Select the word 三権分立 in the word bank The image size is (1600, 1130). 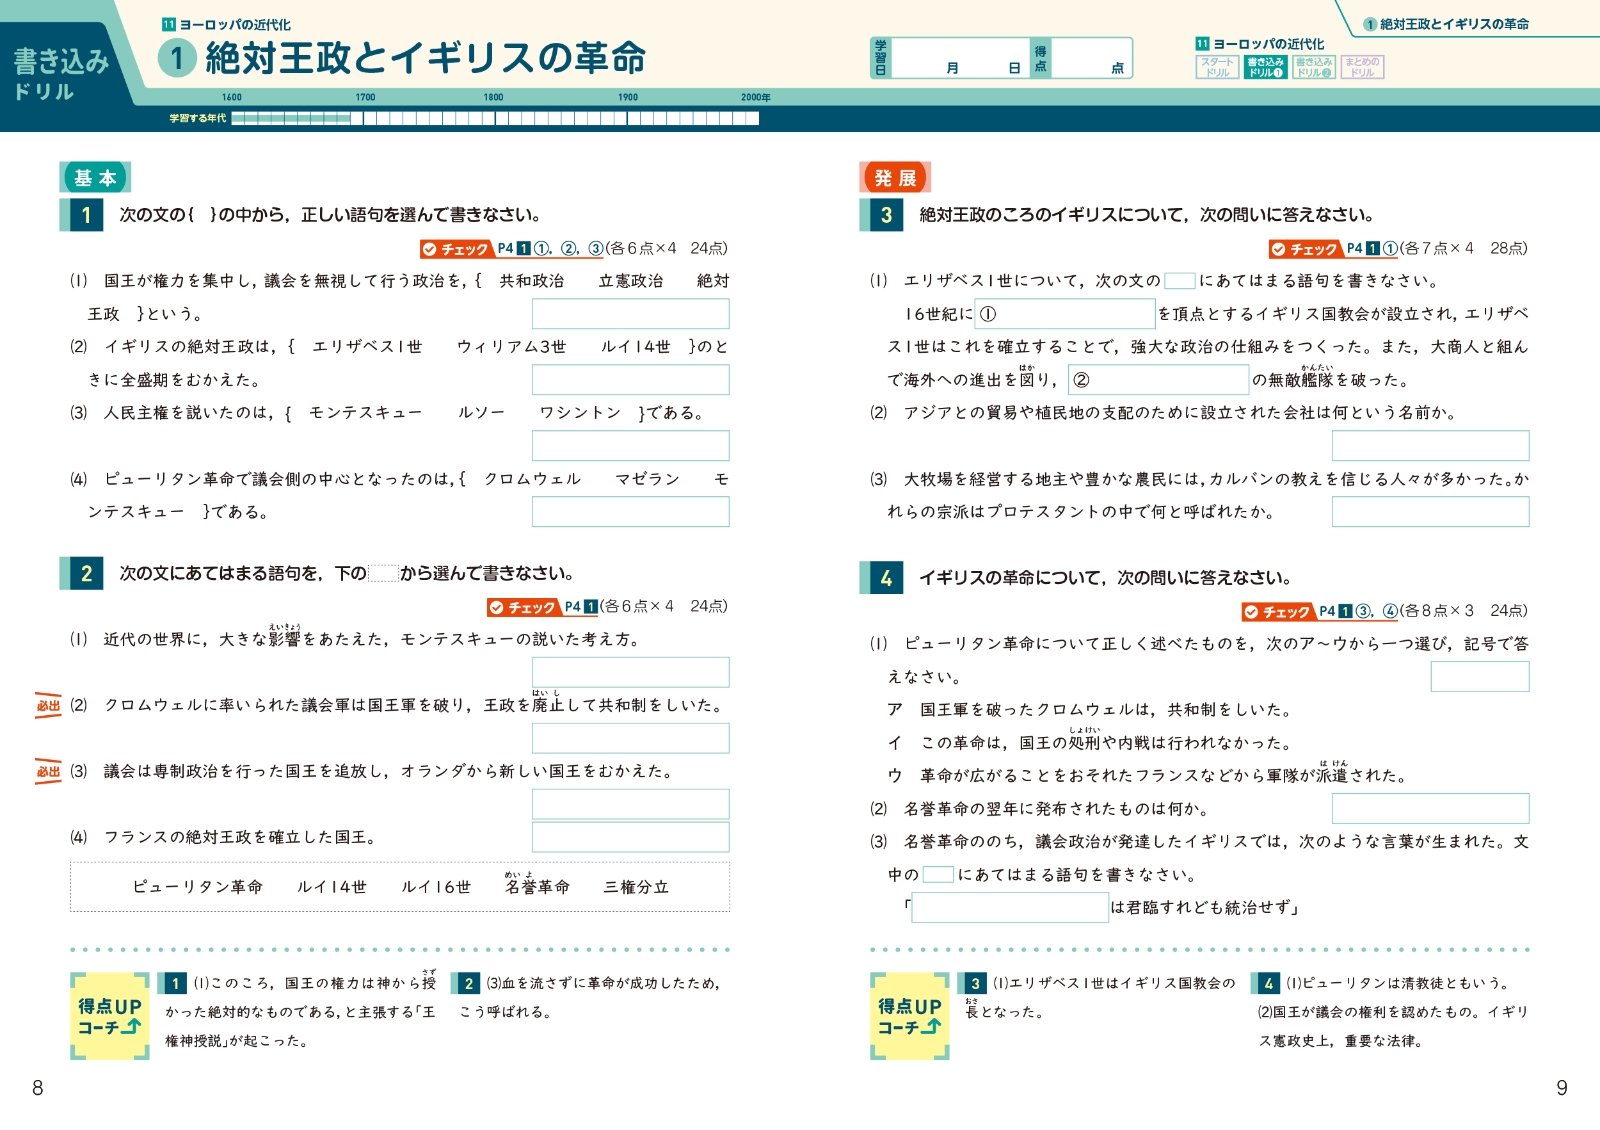[636, 887]
